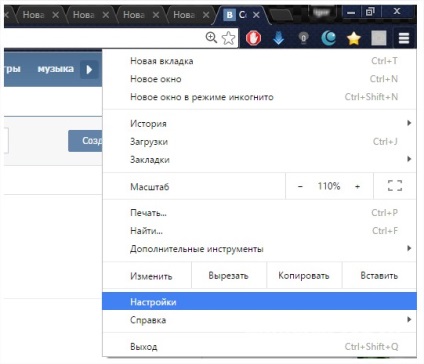Click the yellow star extension icon
This screenshot has width=424, height=364.
tap(354, 39)
